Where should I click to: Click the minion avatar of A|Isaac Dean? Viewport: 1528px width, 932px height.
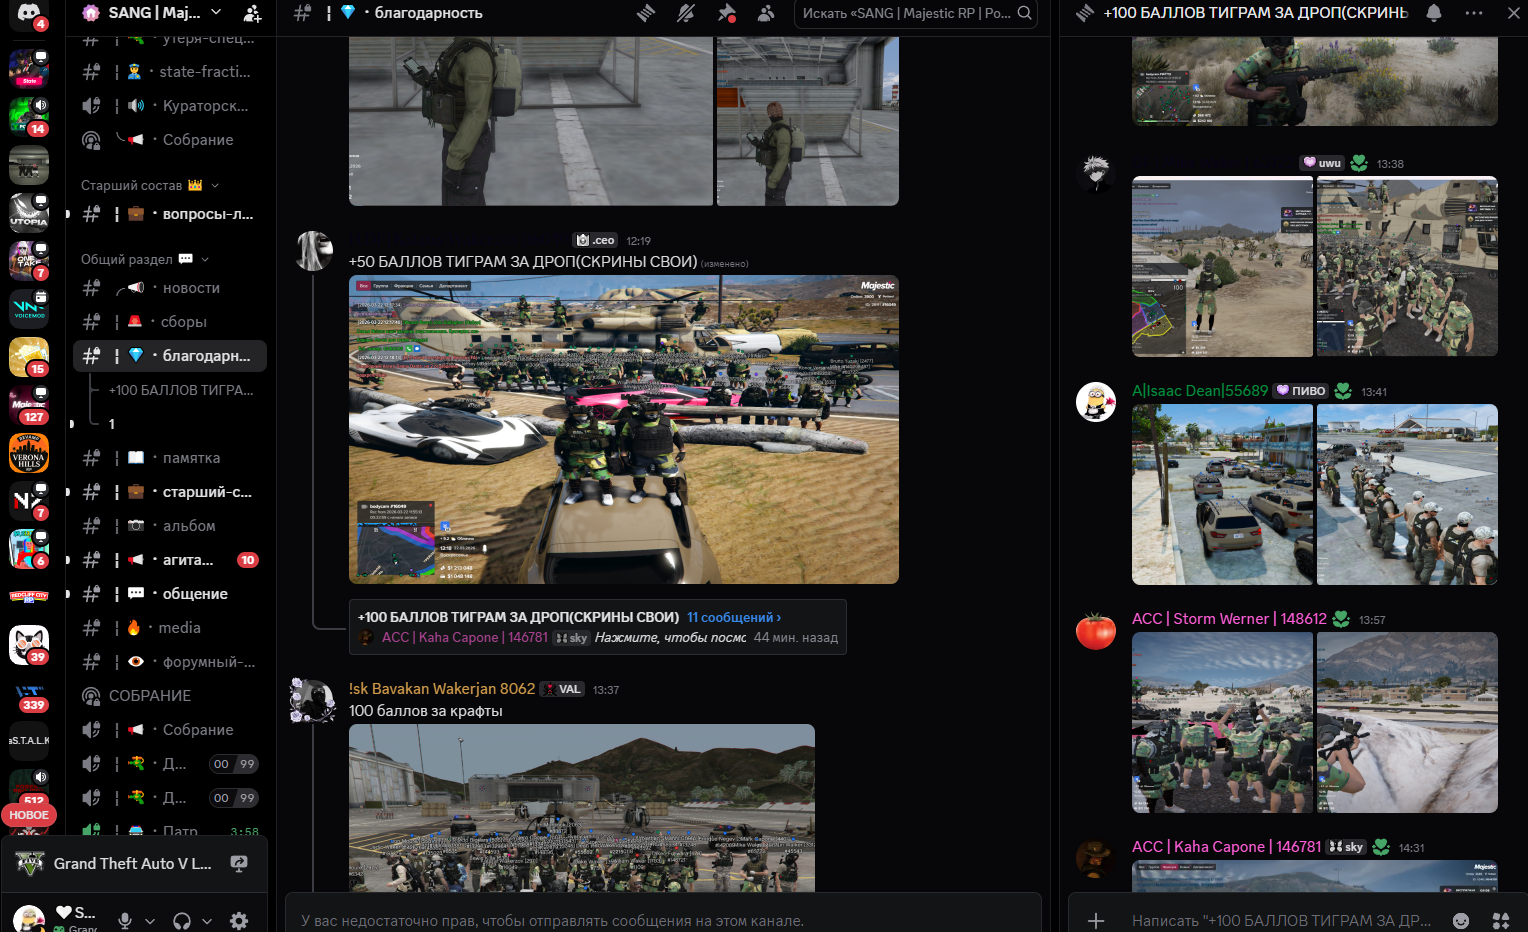click(x=1095, y=402)
